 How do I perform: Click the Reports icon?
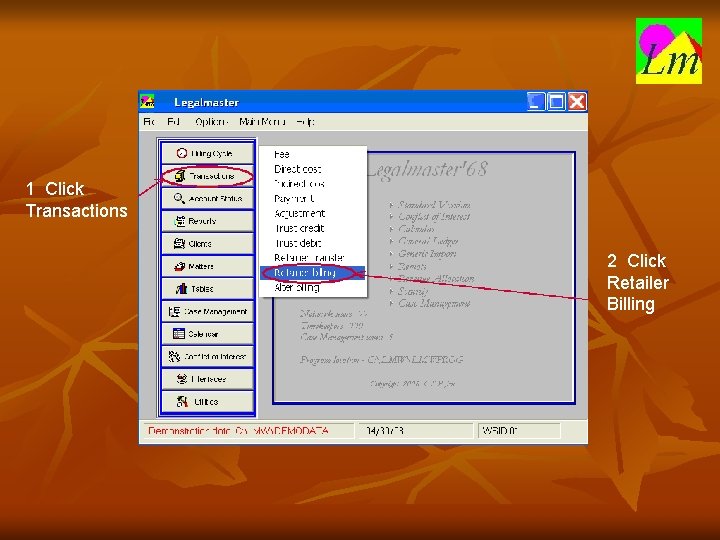(x=180, y=221)
